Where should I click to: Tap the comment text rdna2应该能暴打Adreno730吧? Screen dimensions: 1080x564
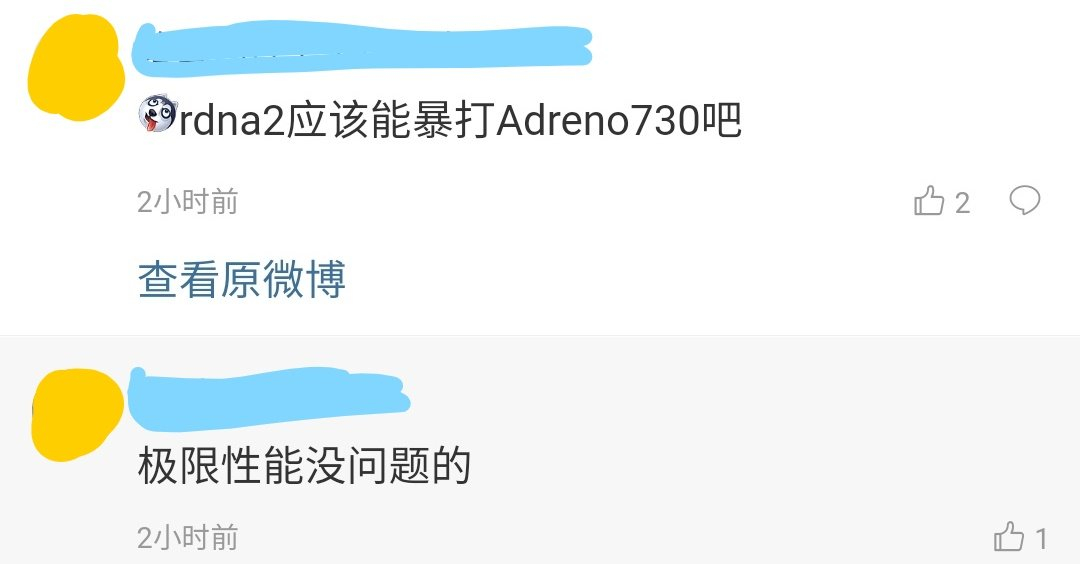click(440, 120)
